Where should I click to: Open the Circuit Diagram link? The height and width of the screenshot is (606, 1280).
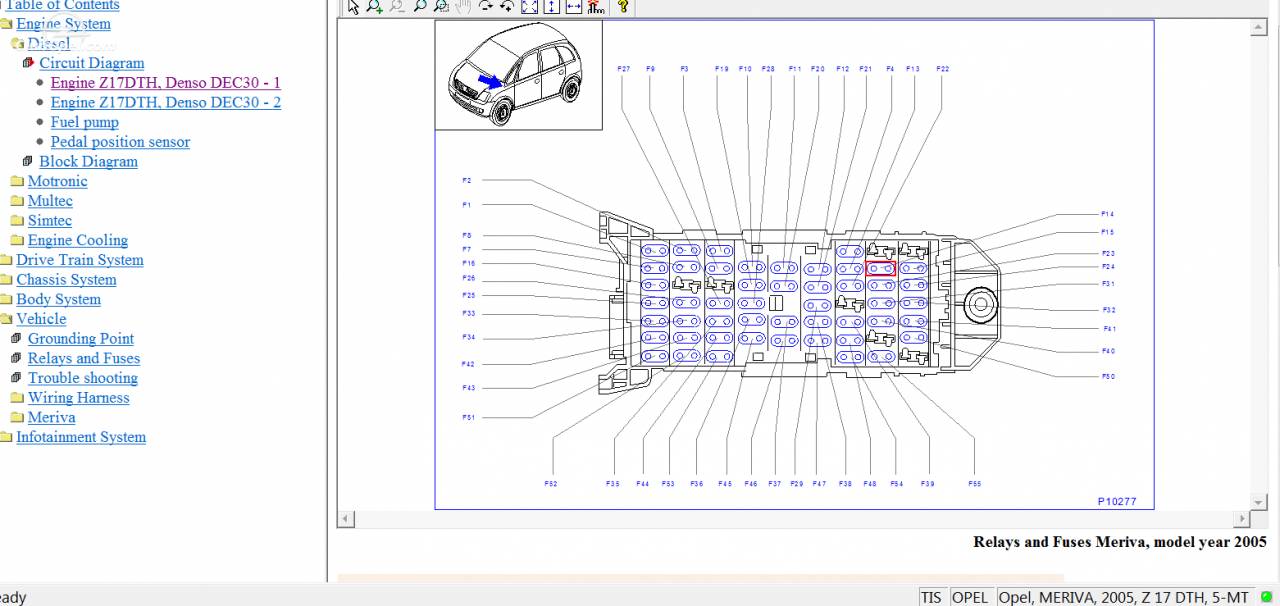[x=92, y=63]
